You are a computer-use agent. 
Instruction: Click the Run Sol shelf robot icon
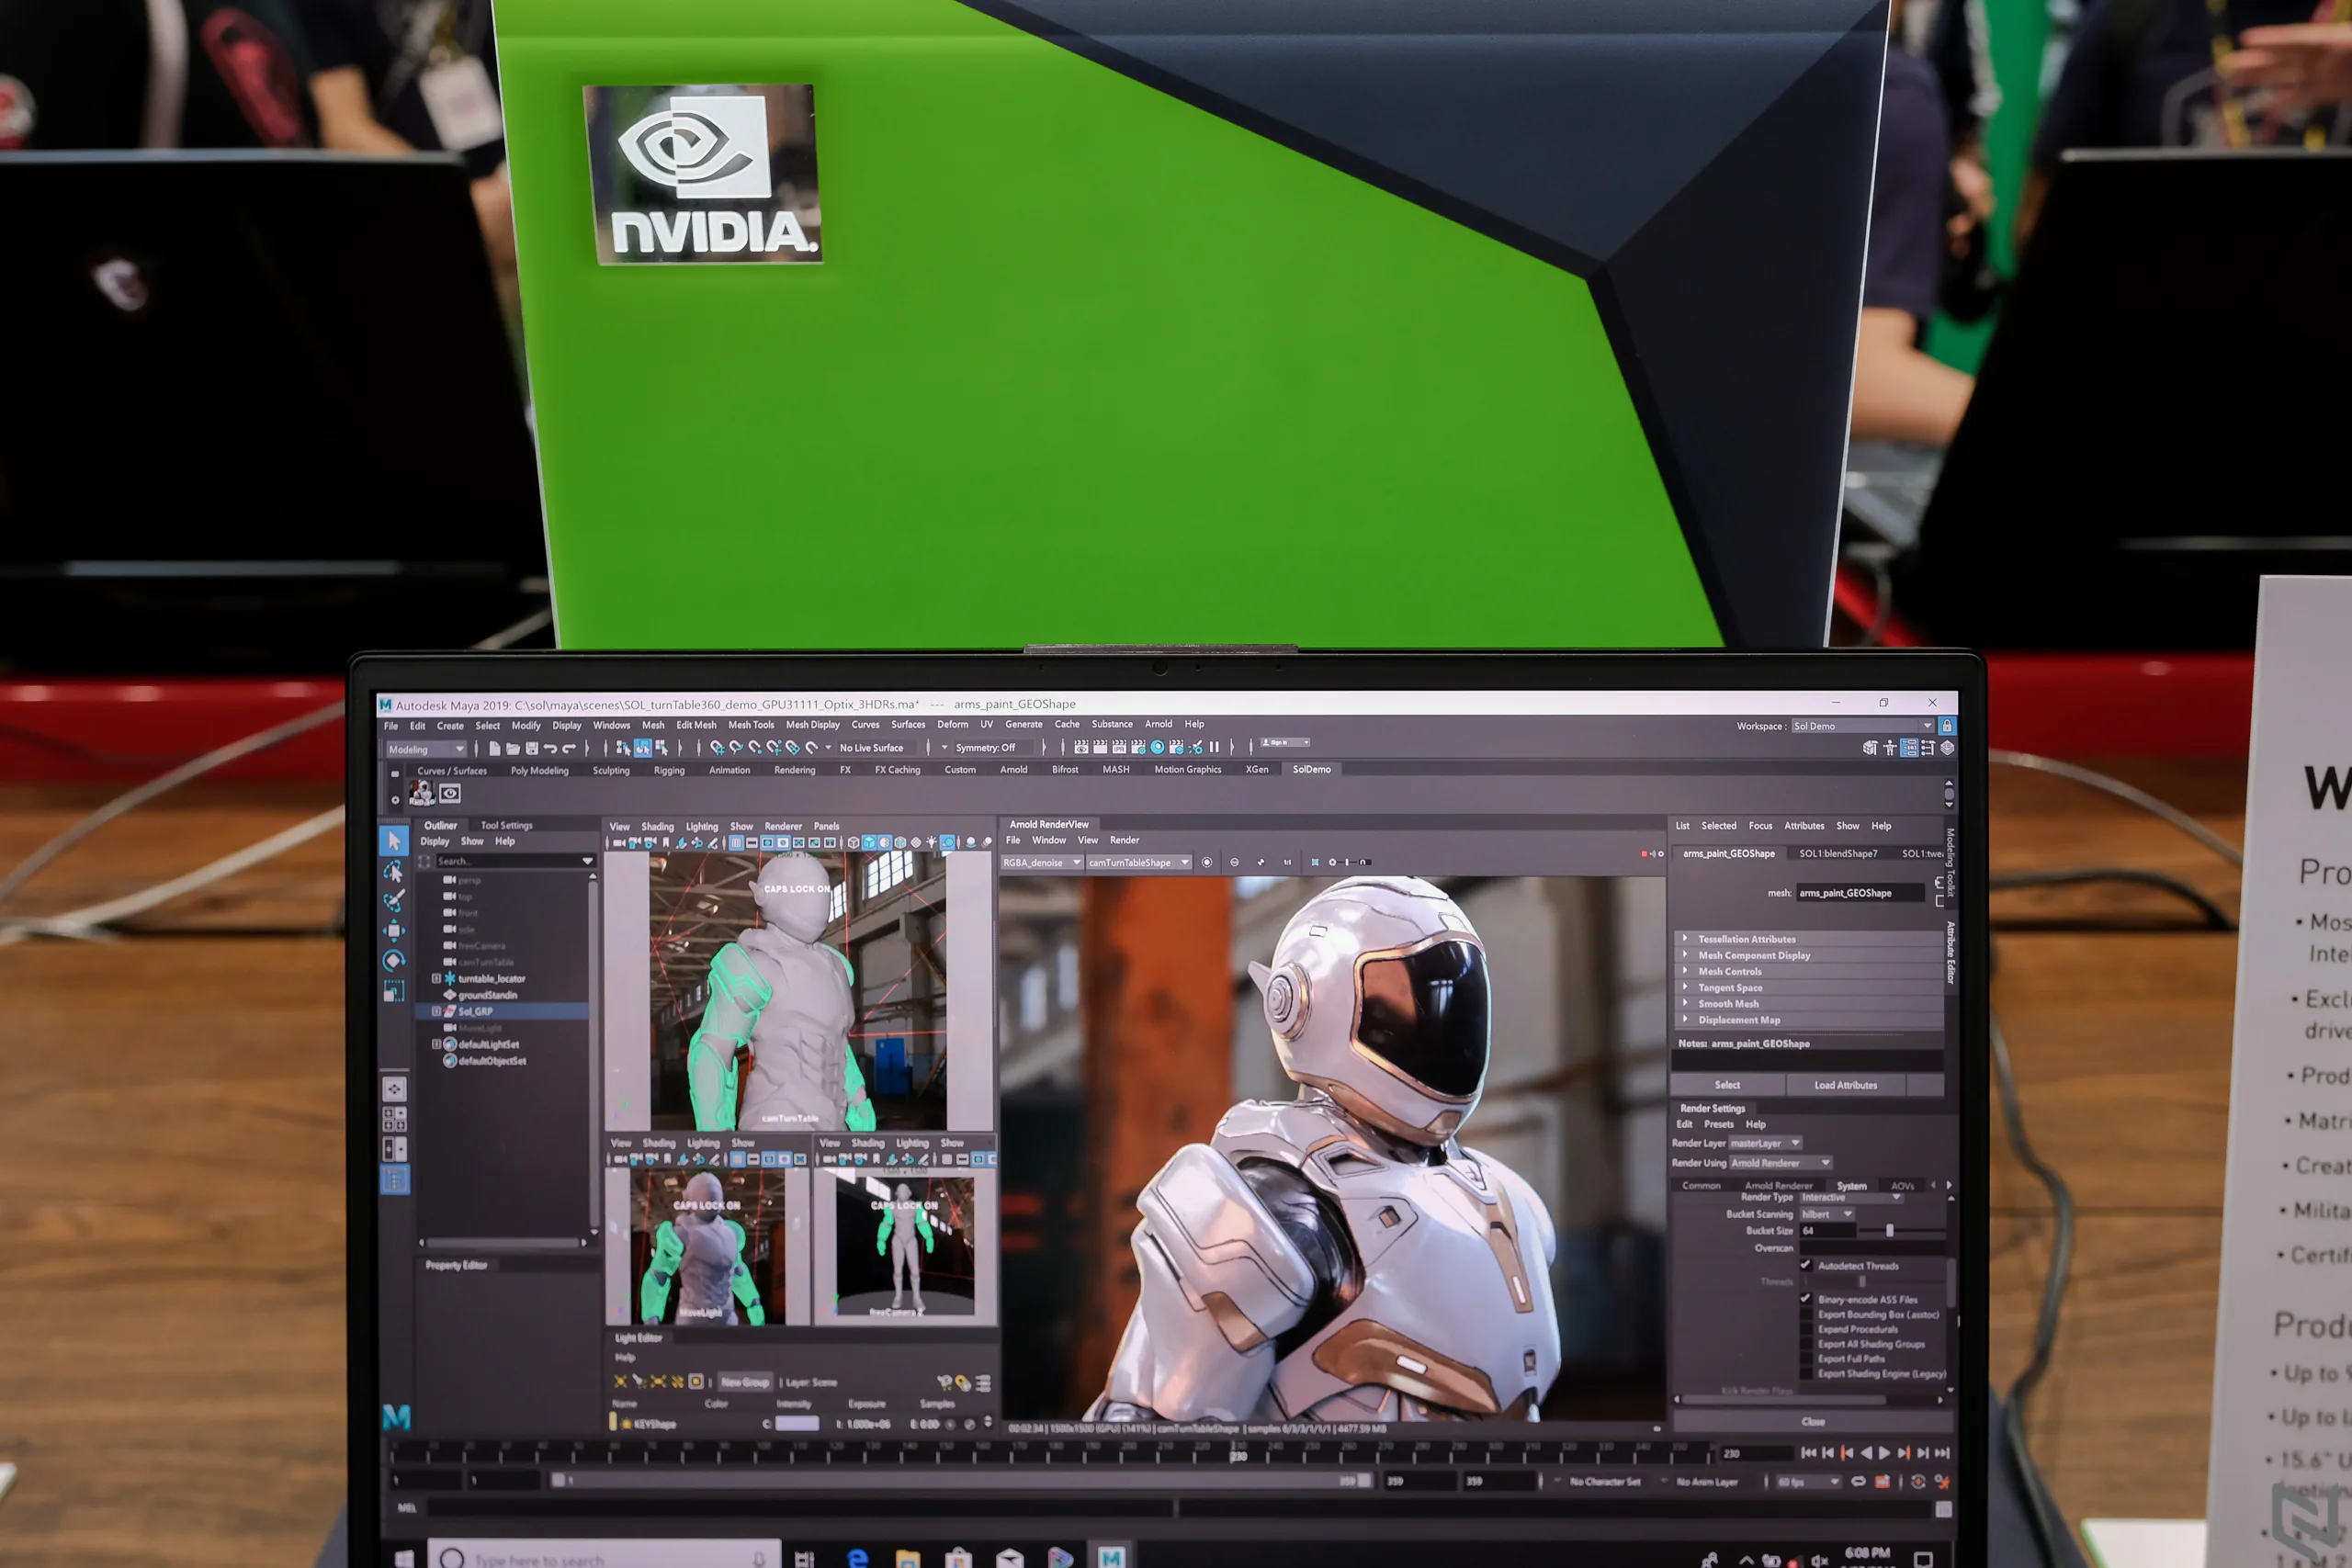pyautogui.click(x=421, y=794)
